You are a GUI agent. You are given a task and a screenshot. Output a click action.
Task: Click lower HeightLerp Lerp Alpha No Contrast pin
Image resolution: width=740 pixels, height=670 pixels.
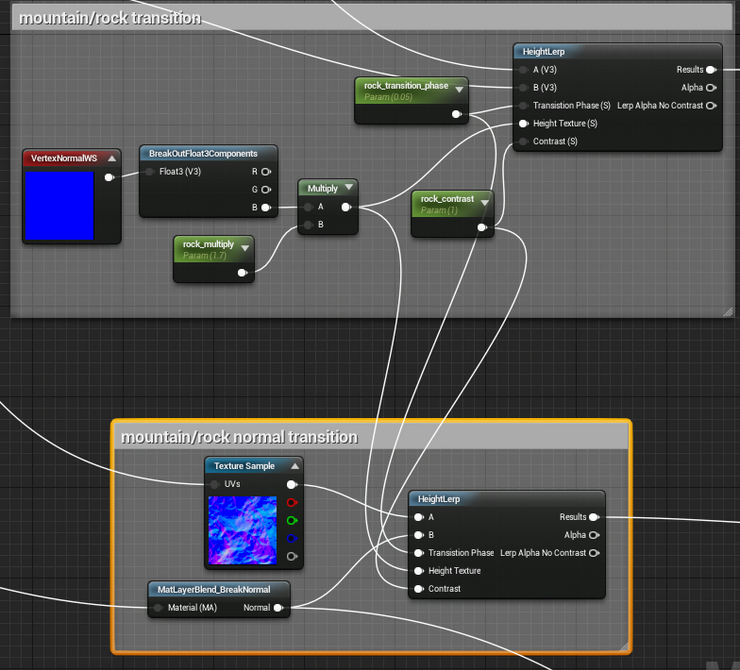point(594,553)
